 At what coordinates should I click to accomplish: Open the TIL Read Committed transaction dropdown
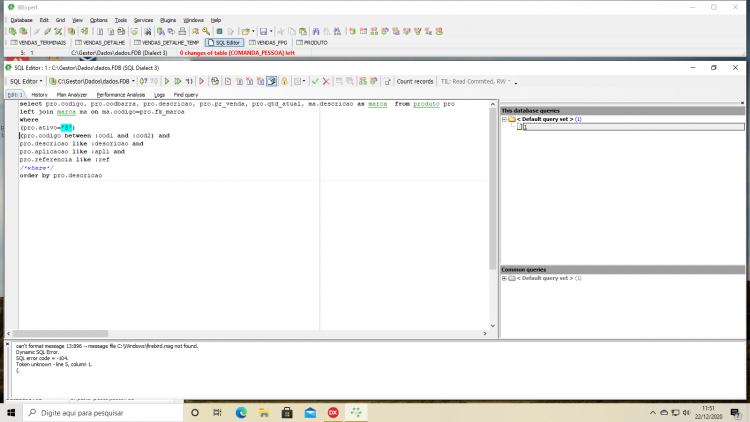475,81
